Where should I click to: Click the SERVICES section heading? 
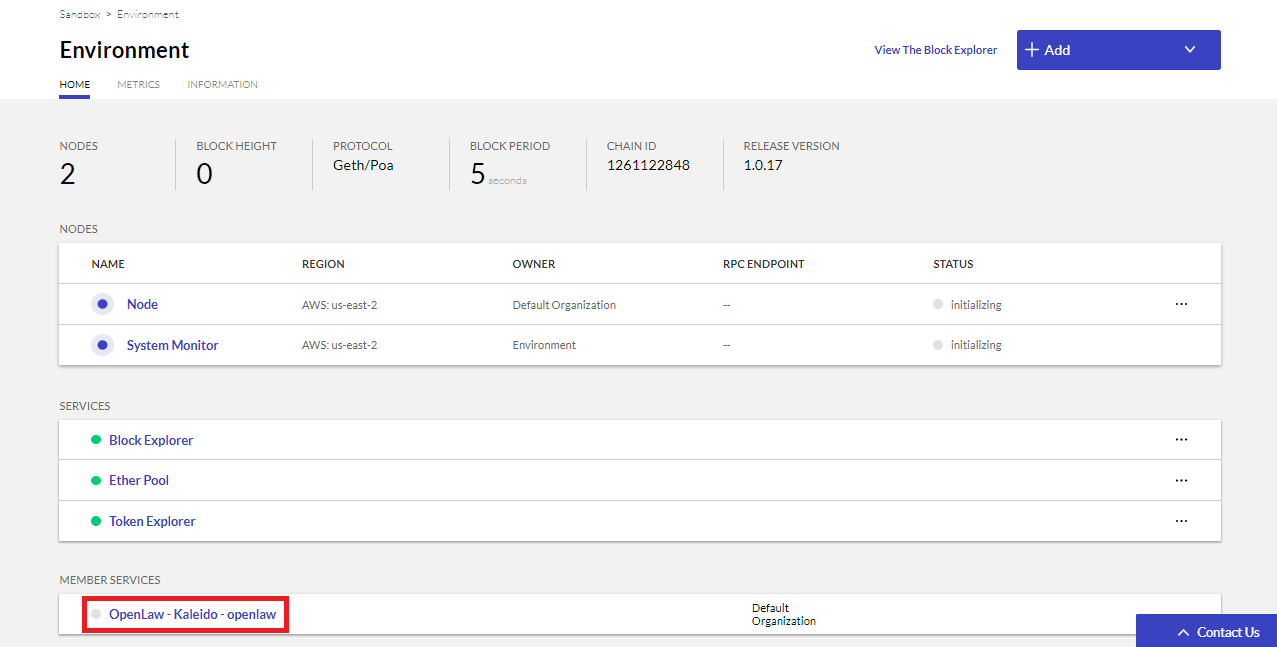(x=85, y=406)
